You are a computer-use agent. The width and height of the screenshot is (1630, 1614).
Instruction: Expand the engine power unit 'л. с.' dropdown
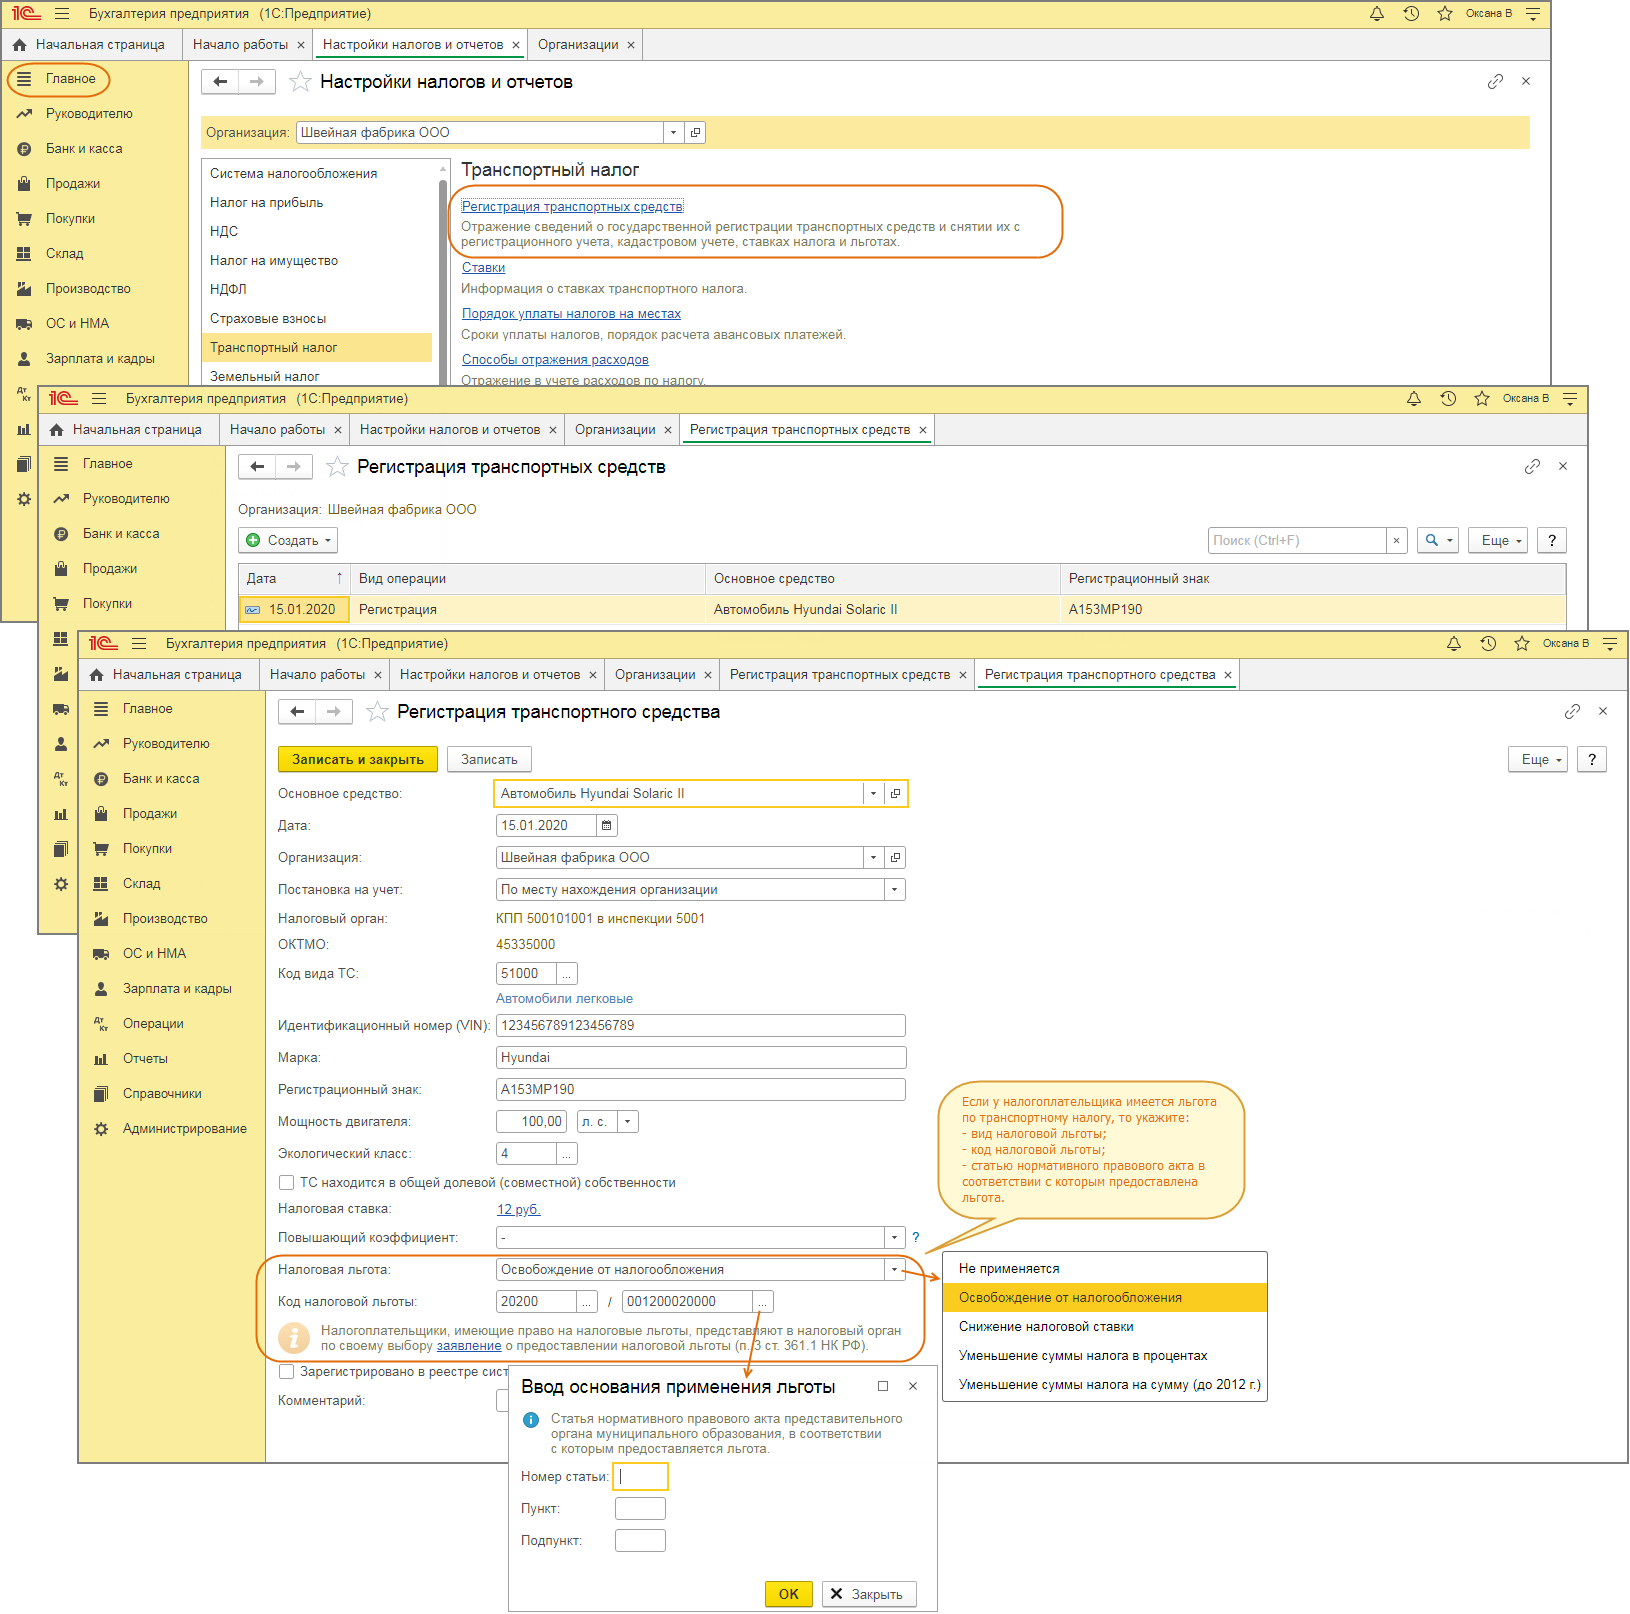628,1122
